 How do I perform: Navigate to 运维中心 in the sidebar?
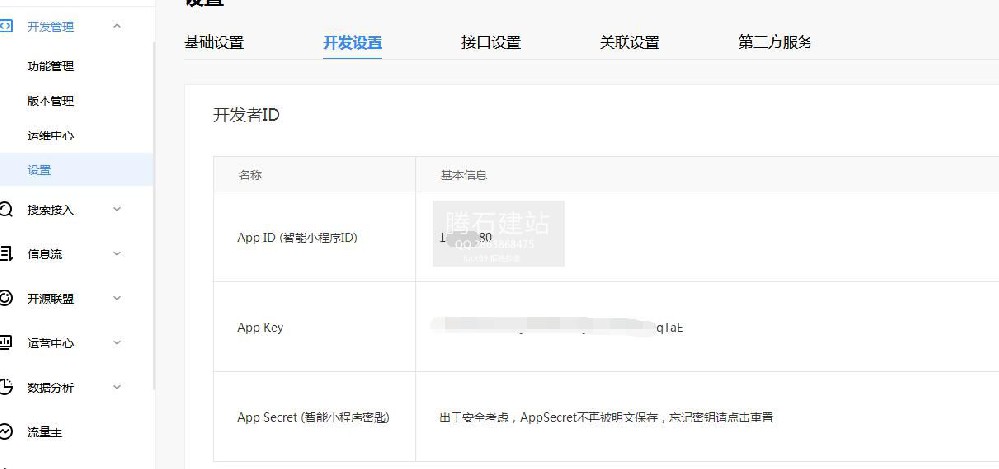50,136
